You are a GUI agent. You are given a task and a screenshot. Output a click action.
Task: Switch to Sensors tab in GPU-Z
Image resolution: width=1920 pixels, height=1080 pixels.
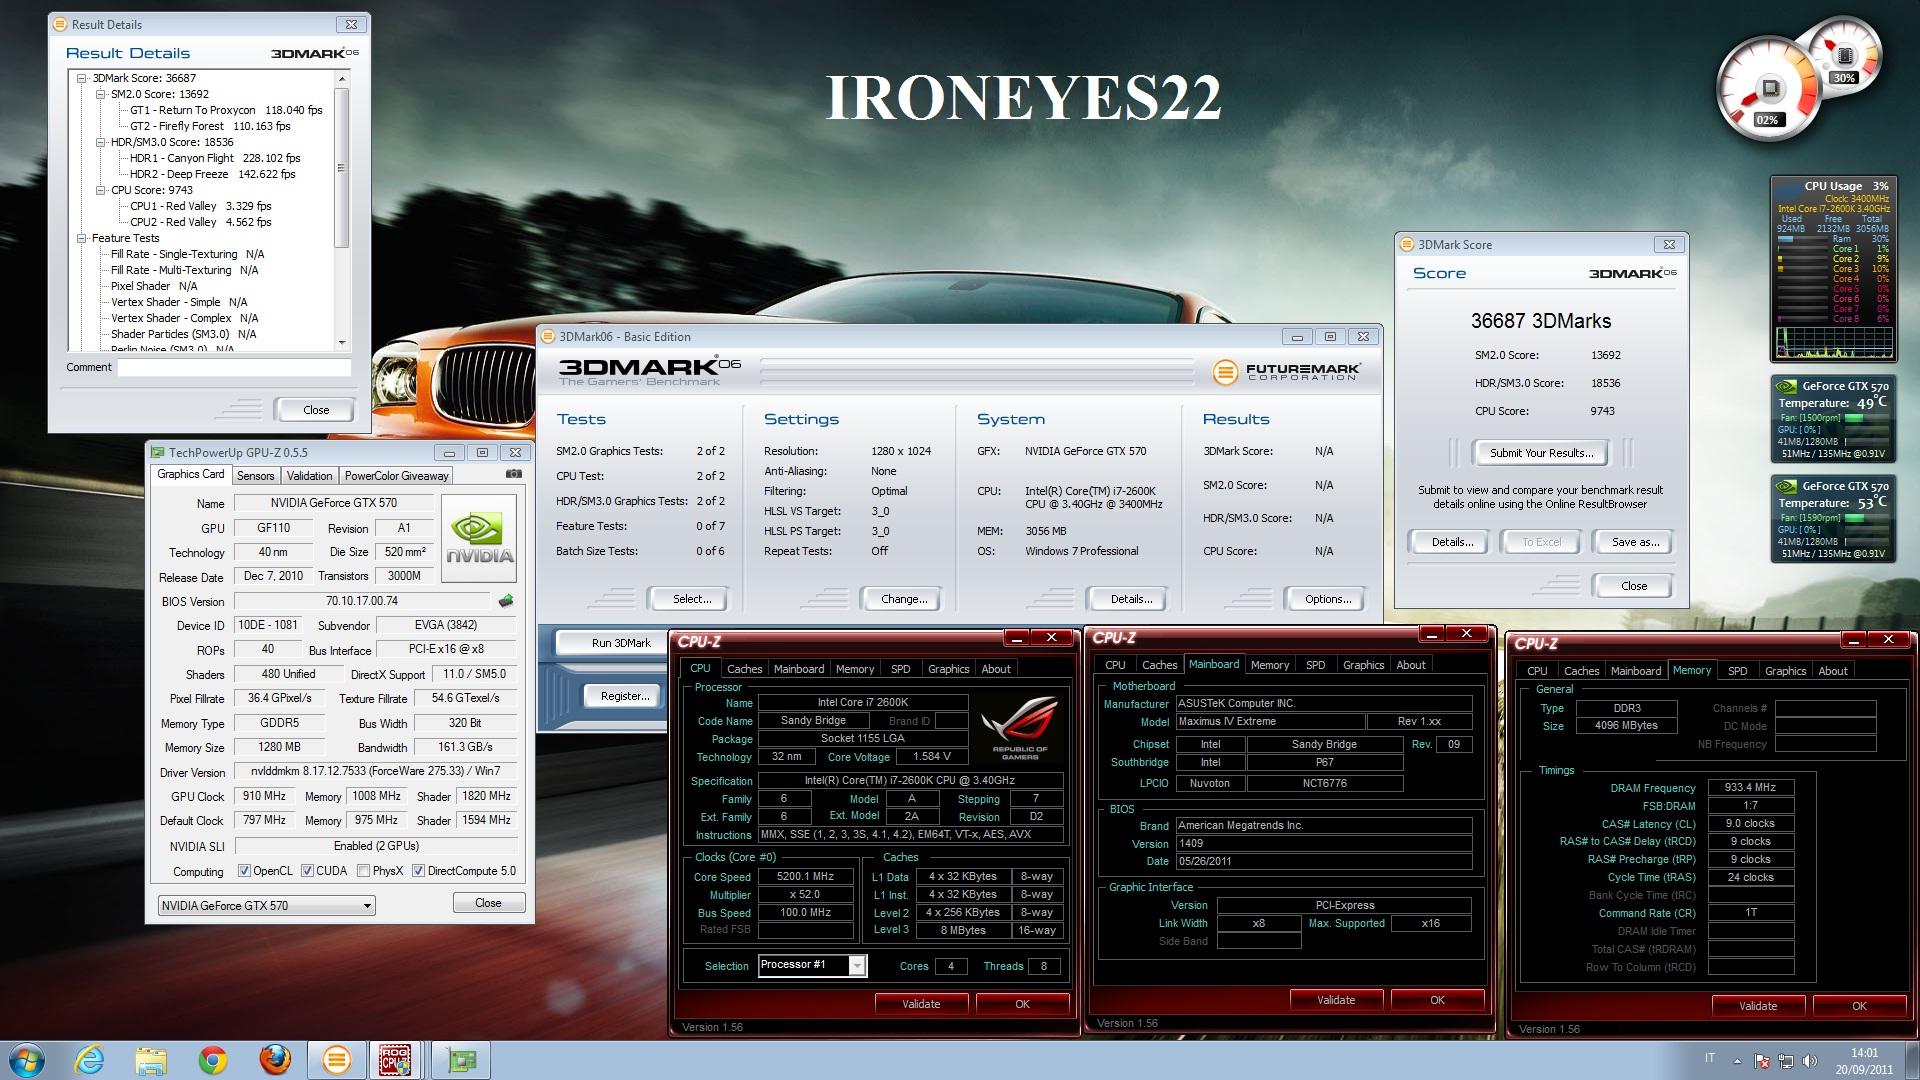pyautogui.click(x=255, y=476)
